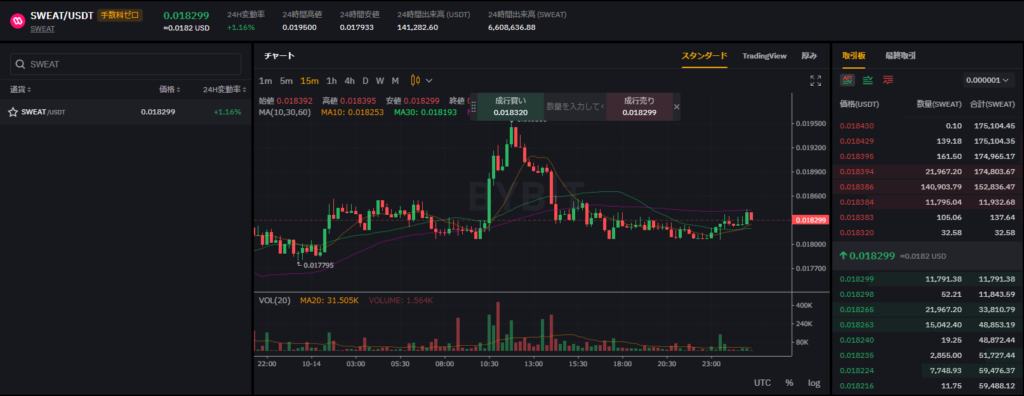1024x396 pixels.
Task: Grab the quick order bar drag handle
Action: click(x=473, y=107)
